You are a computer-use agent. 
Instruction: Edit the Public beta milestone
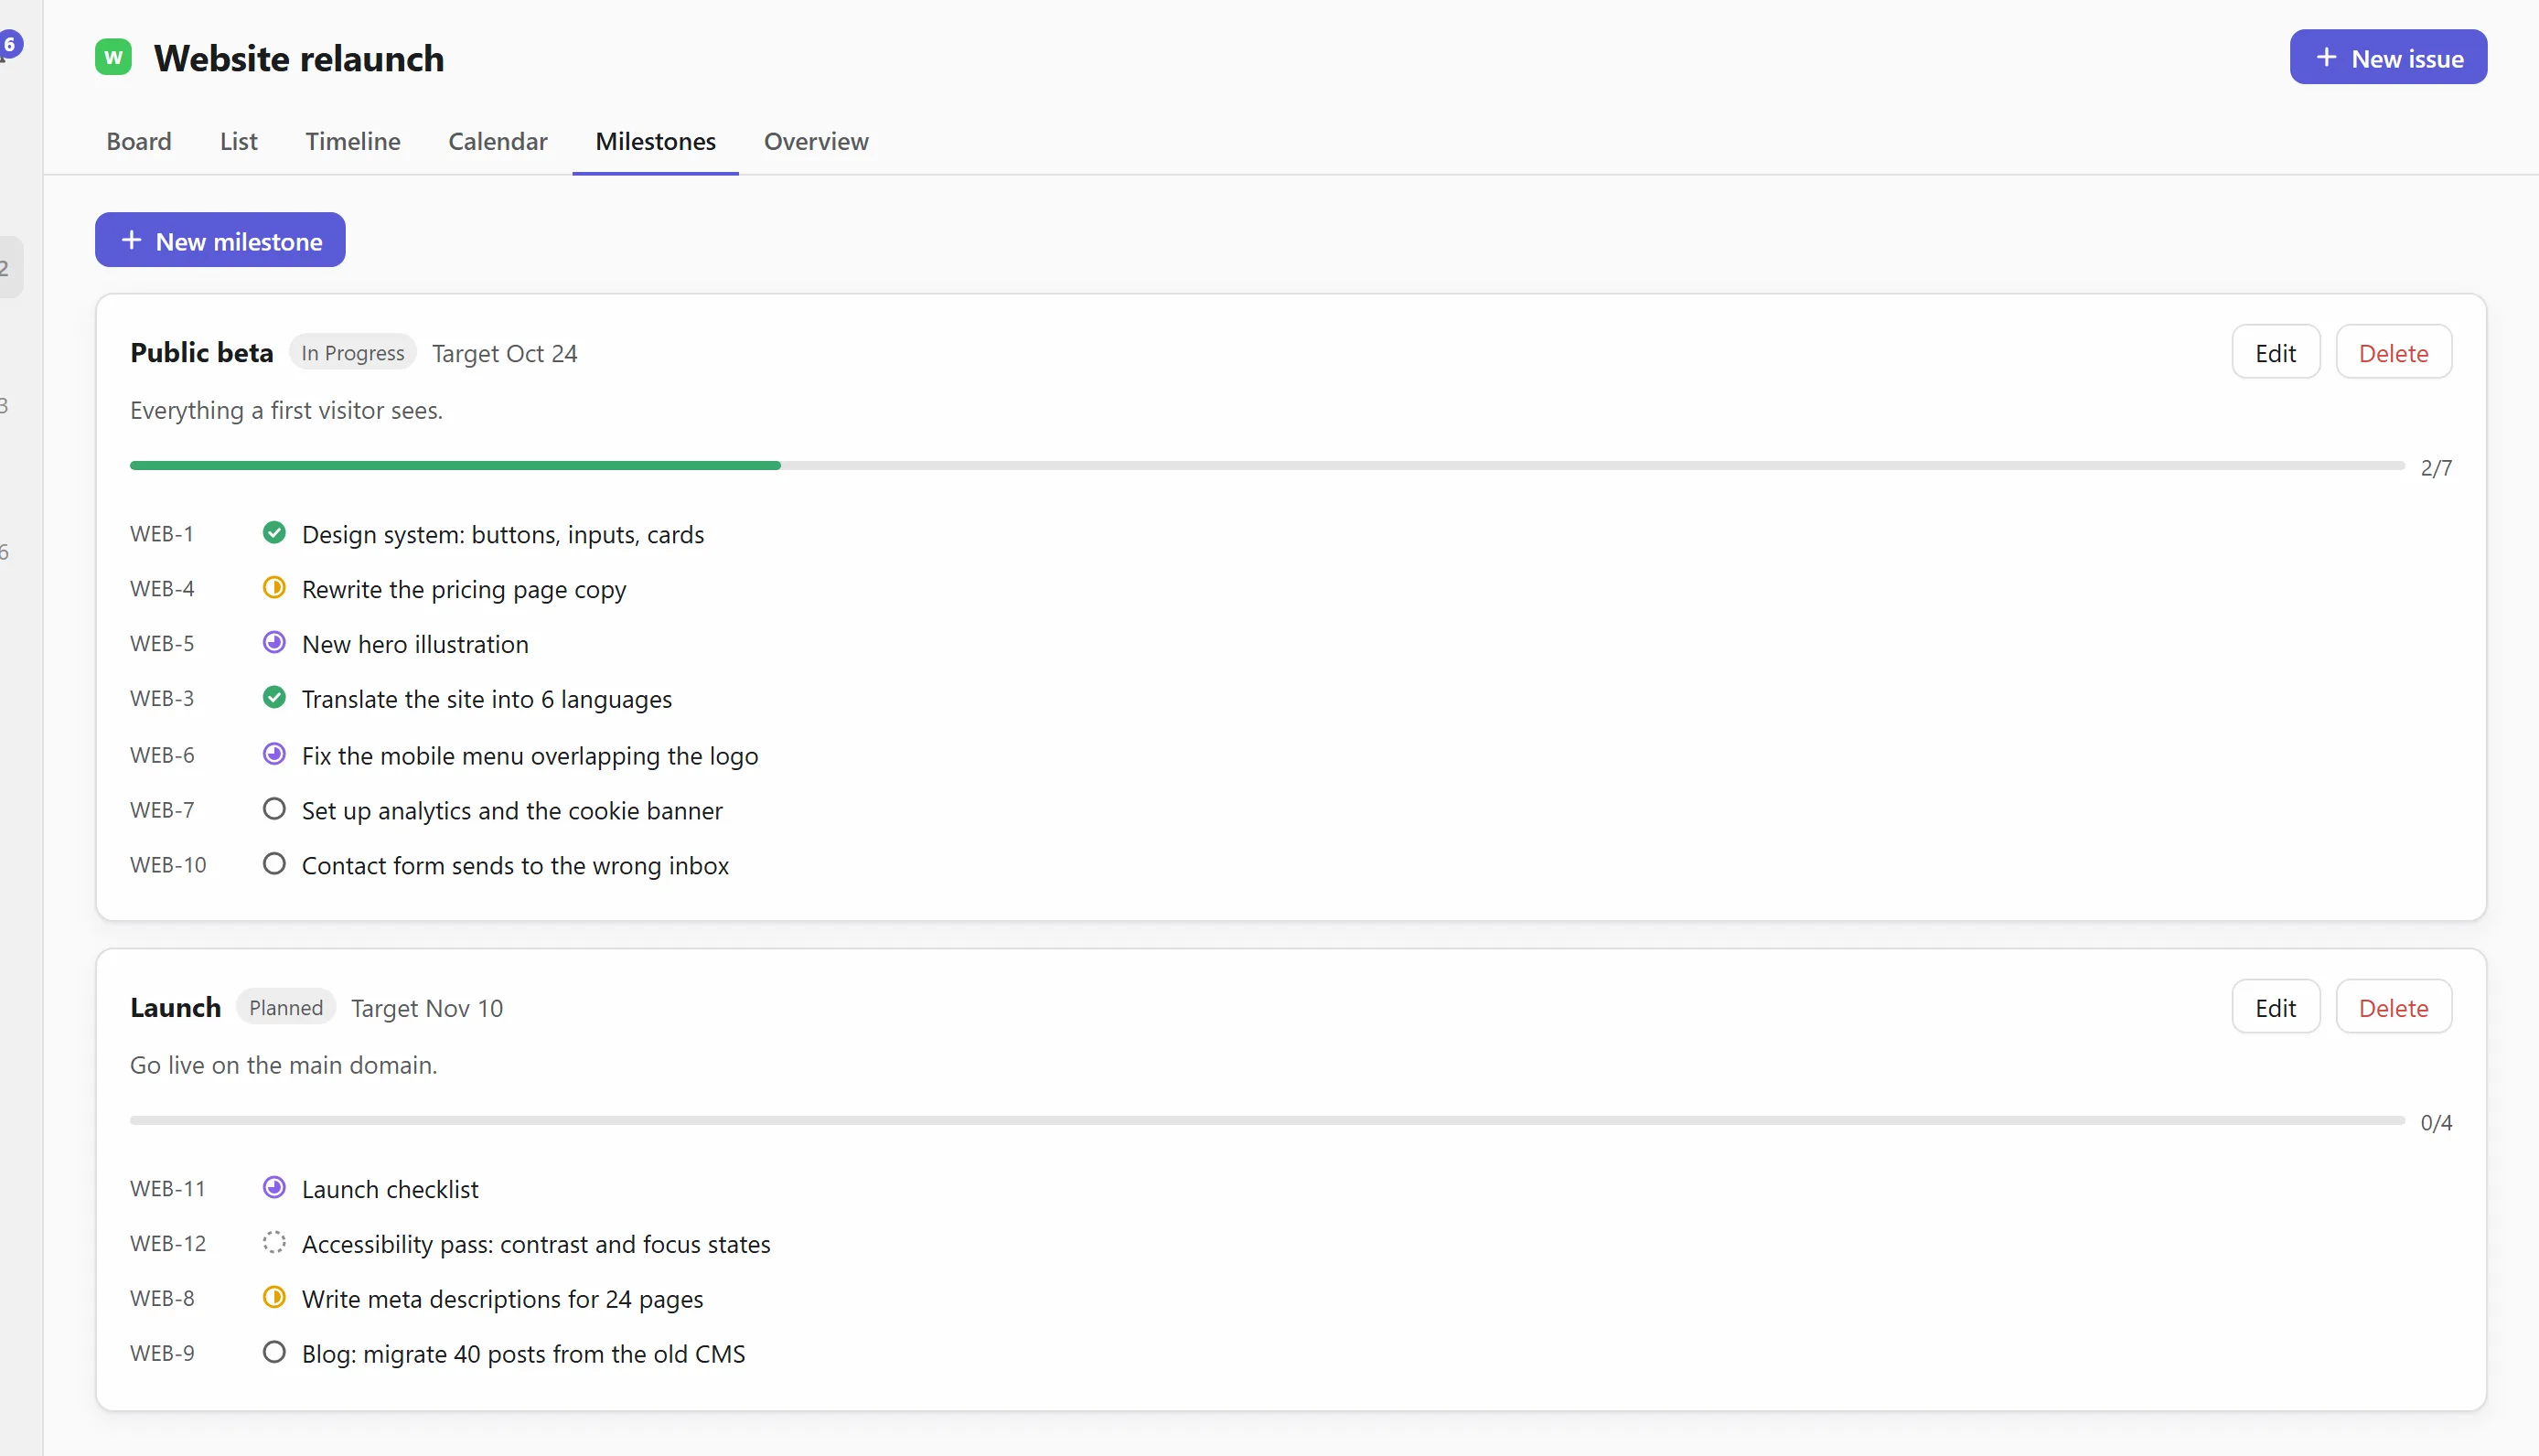[x=2276, y=352]
